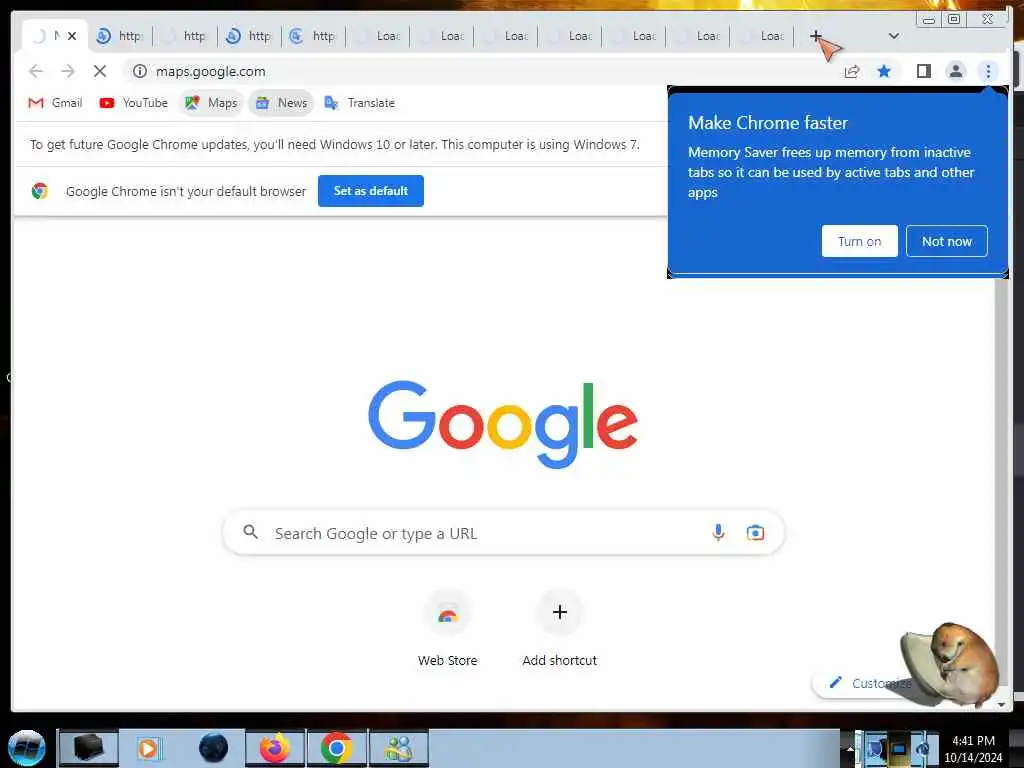1024x768 pixels.
Task: Open the Gmail bookmark
Action: [56, 103]
